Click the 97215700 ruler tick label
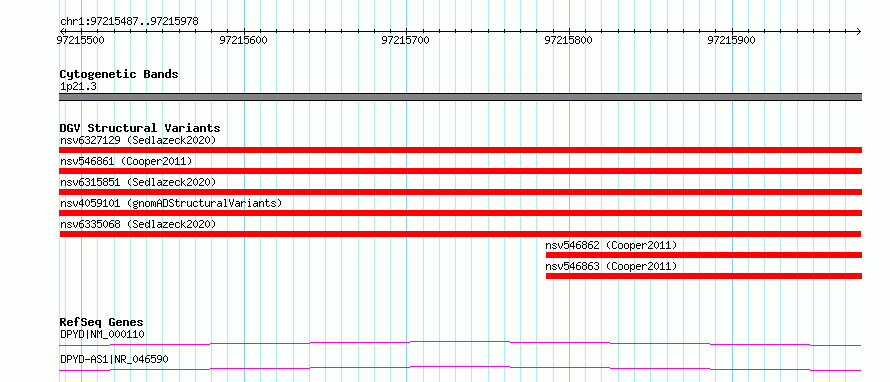The width and height of the screenshot is (890, 382). (405, 40)
